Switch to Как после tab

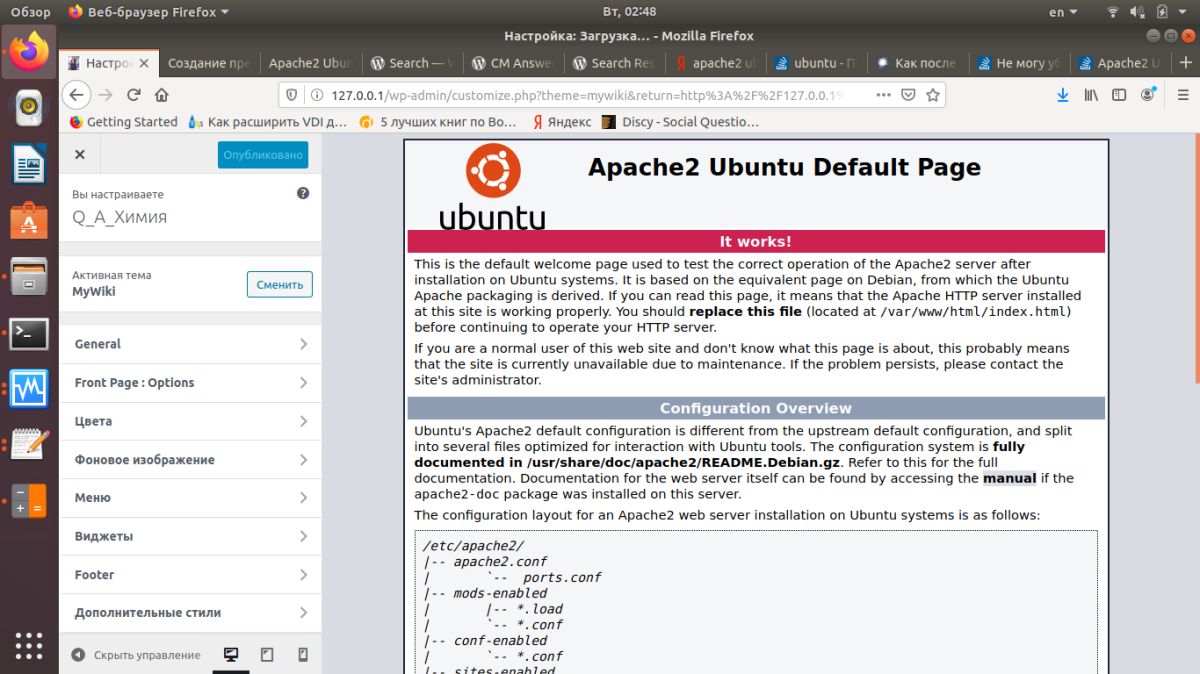coord(918,63)
